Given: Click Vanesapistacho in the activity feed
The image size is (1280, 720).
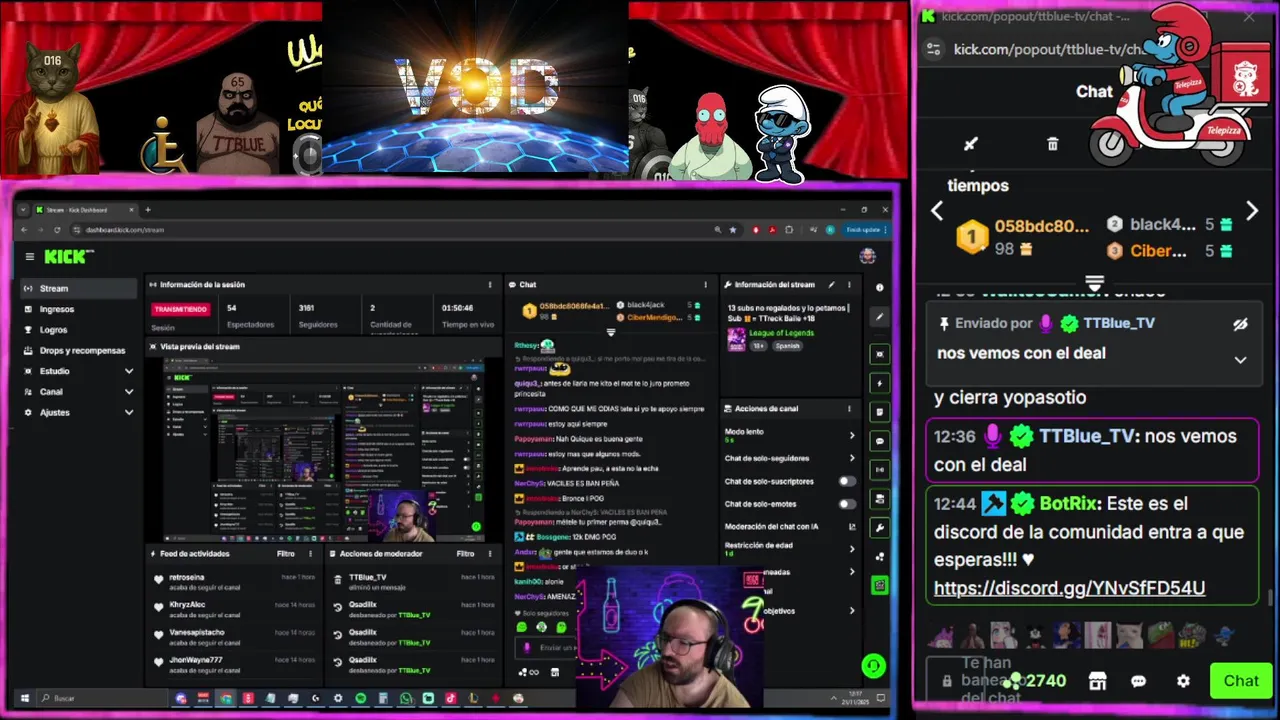Looking at the screenshot, I should point(196,632).
